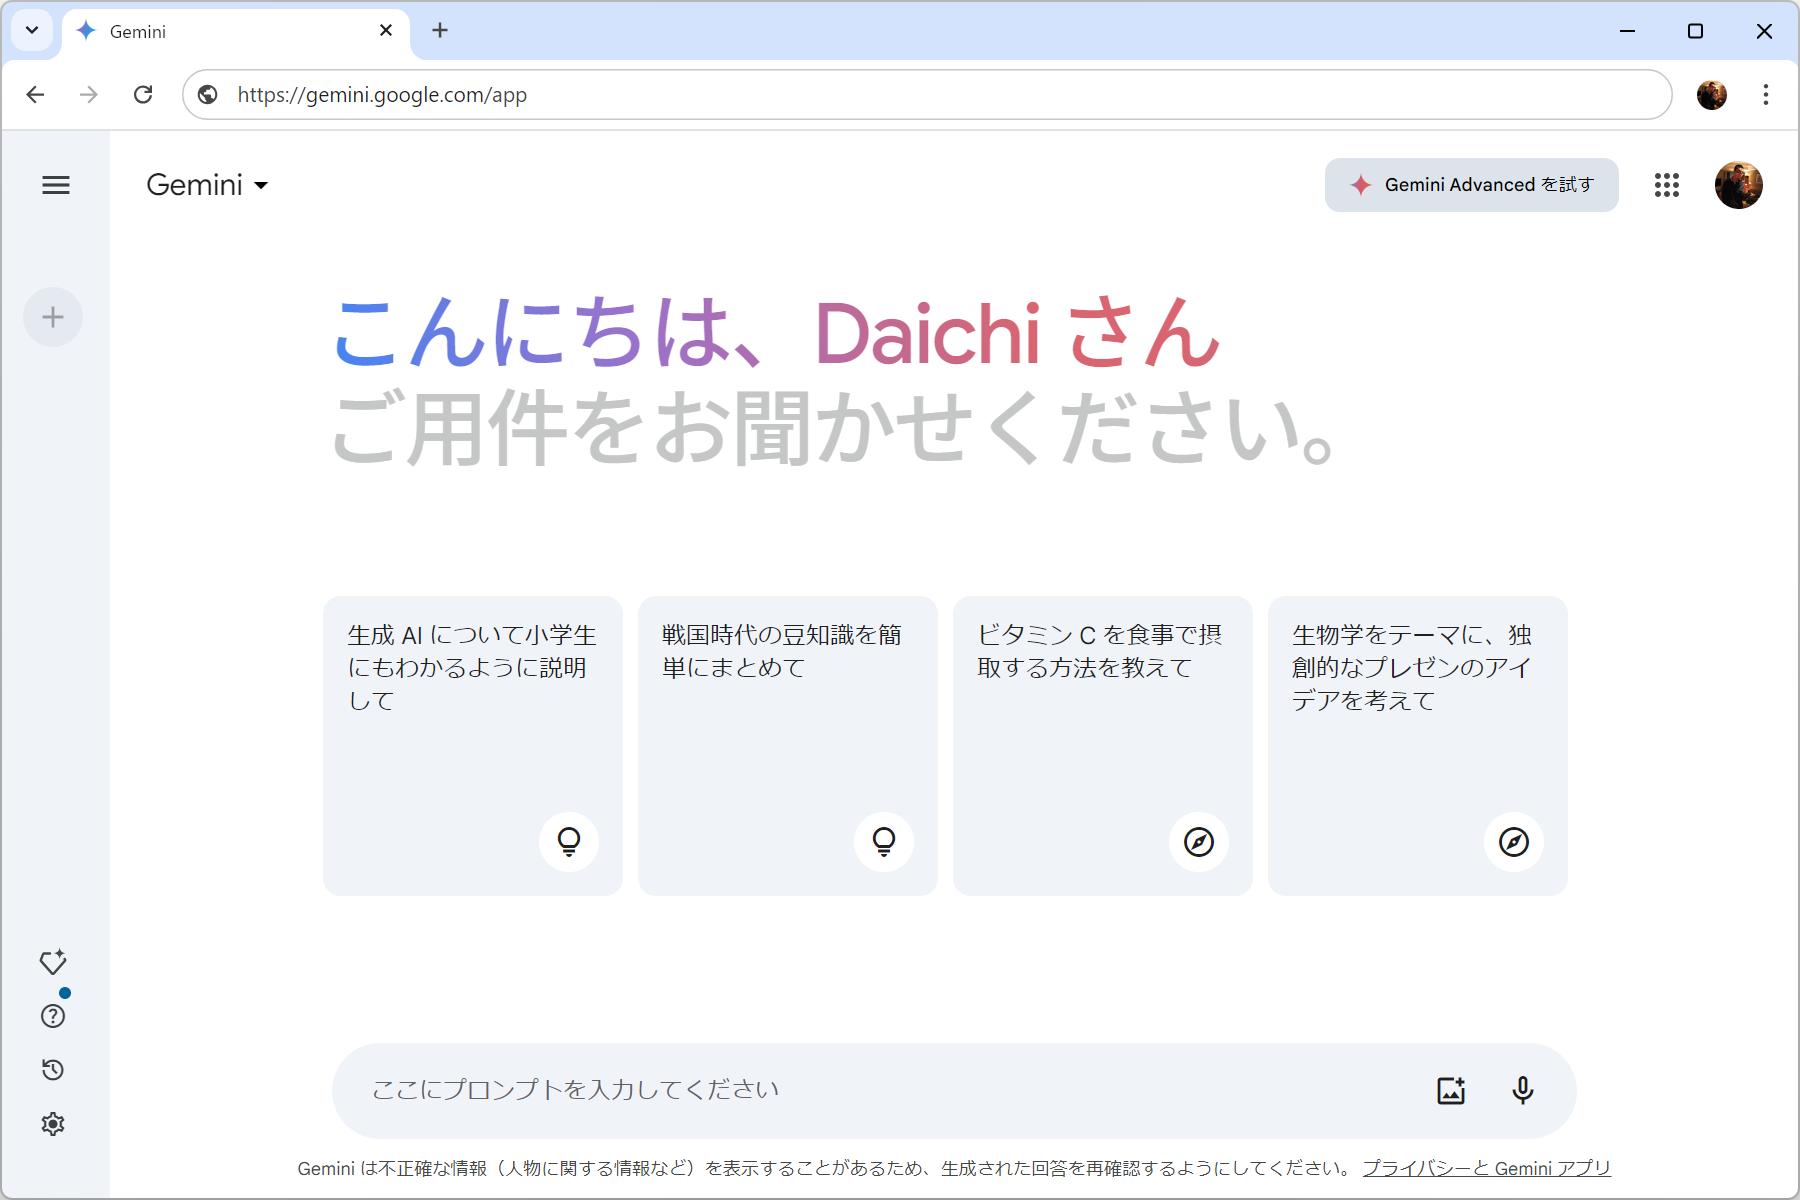Open the Google account avatar in Gemini

coord(1738,185)
